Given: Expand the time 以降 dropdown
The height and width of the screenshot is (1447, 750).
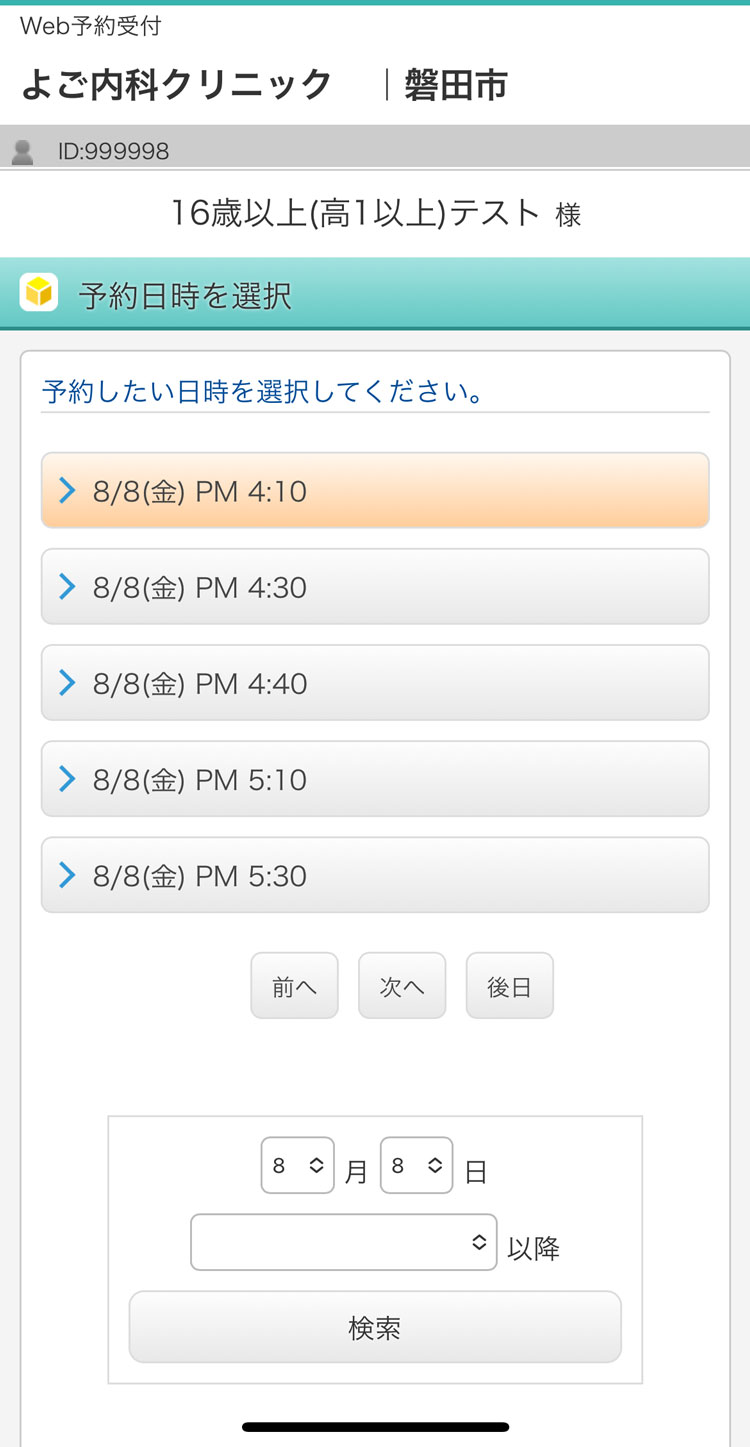Looking at the screenshot, I should (x=343, y=1242).
